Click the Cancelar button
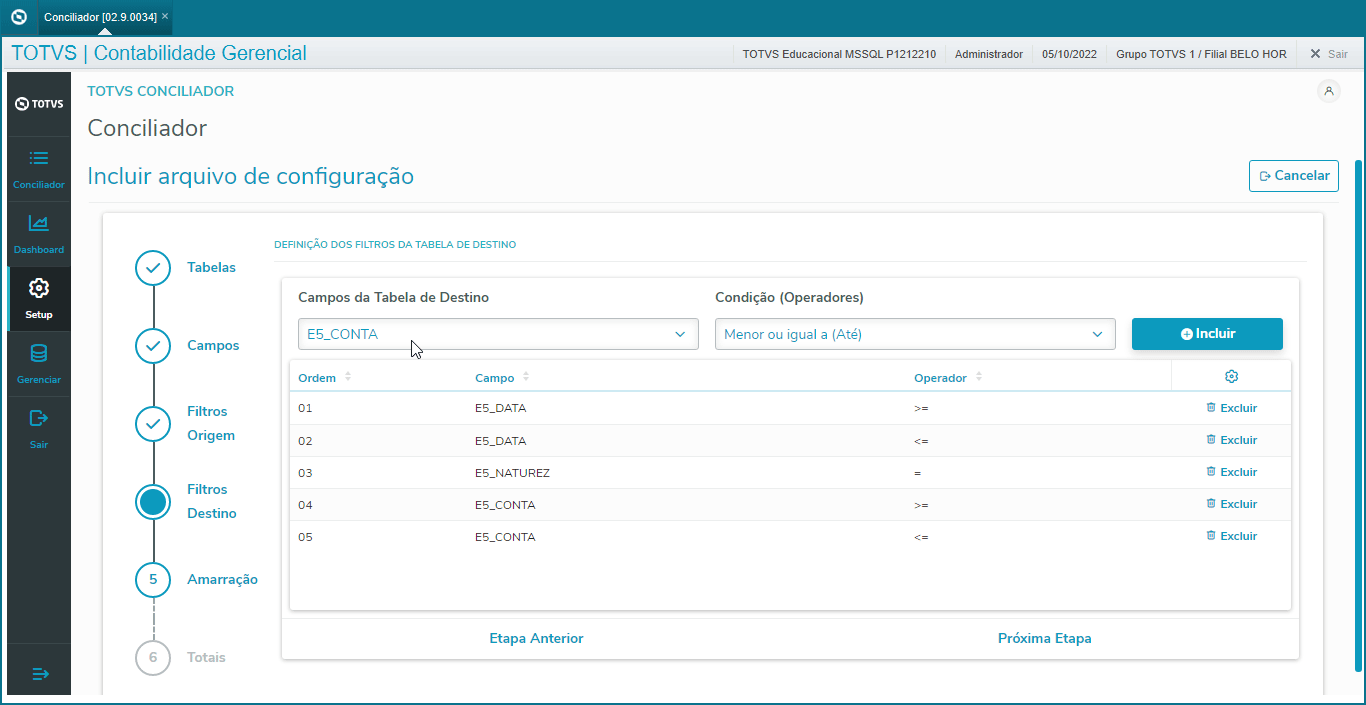Screen dimensions: 1366x705 1294,176
